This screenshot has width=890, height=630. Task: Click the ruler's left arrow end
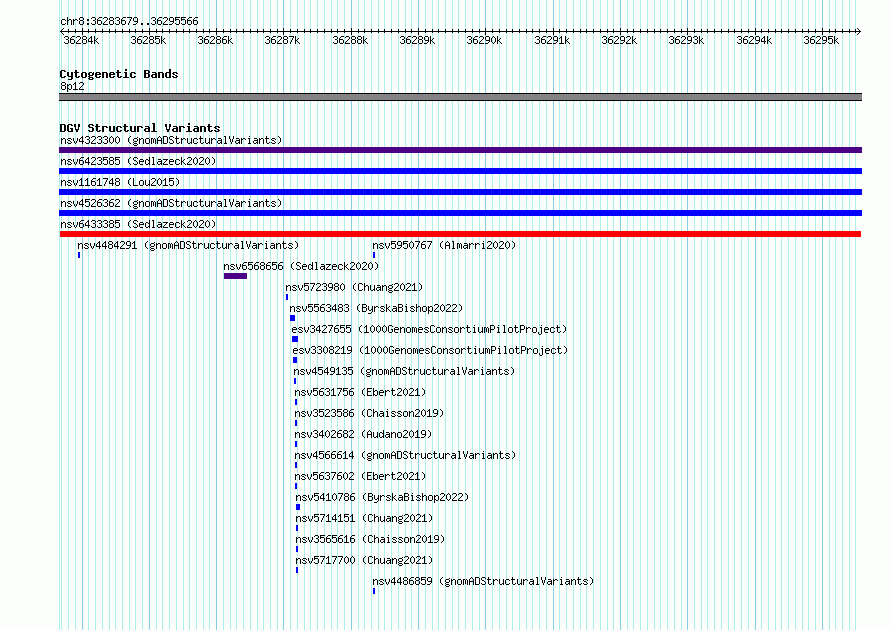(x=62, y=31)
